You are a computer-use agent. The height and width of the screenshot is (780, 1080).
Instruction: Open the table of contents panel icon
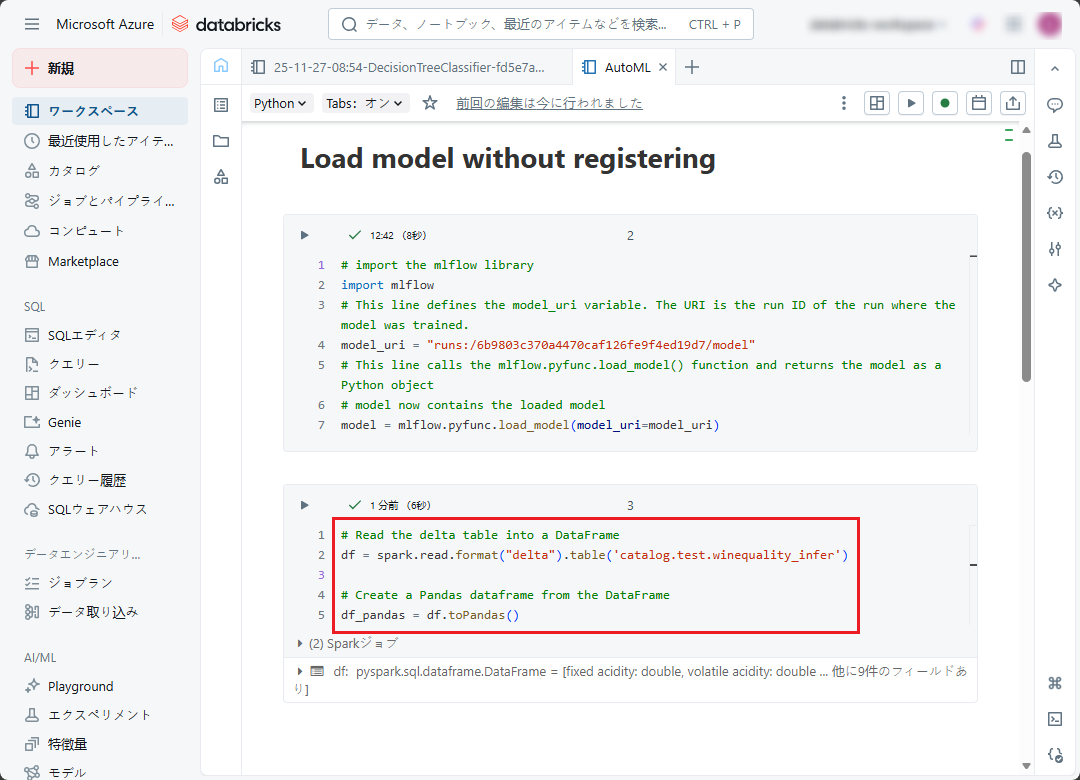pos(221,104)
